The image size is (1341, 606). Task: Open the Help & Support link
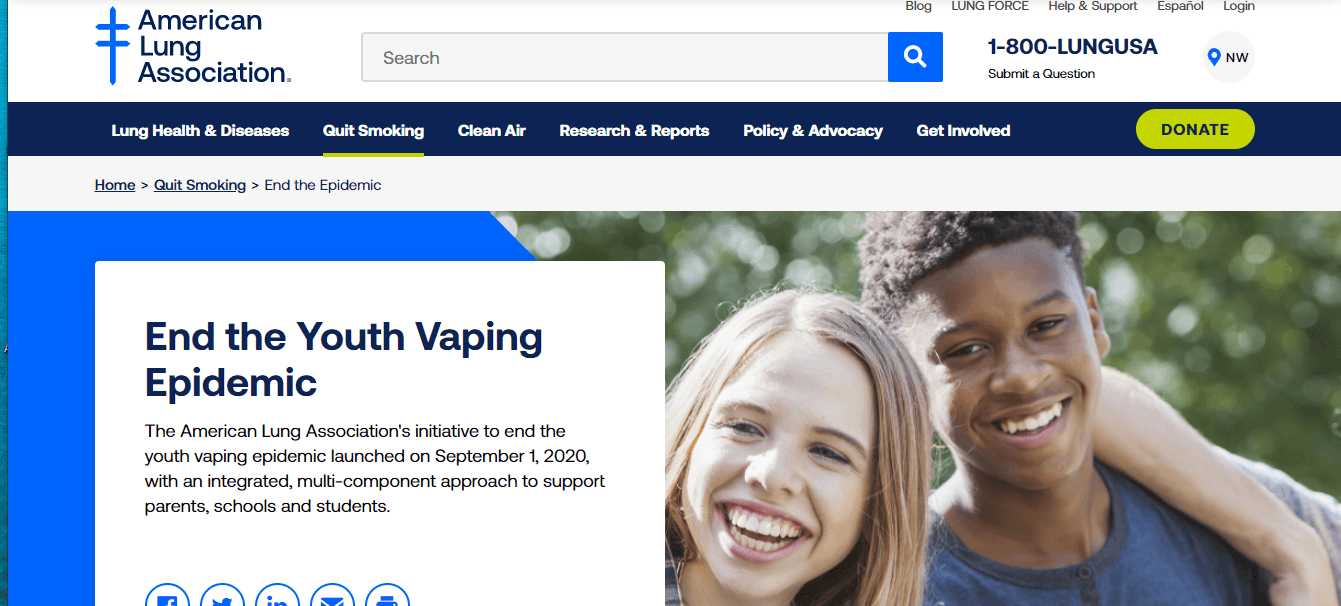(x=1093, y=6)
